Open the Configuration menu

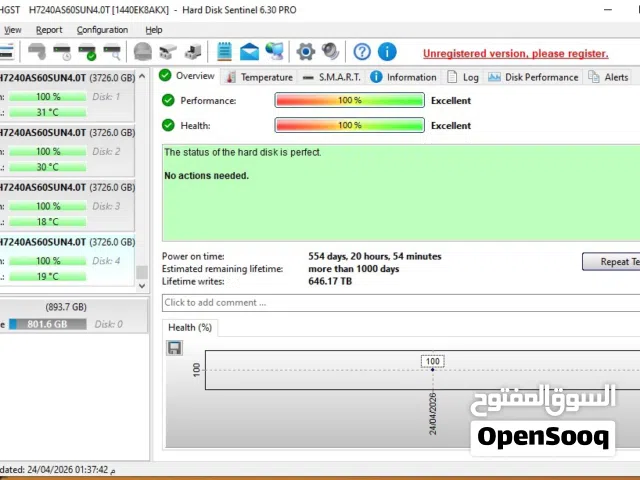pos(102,30)
